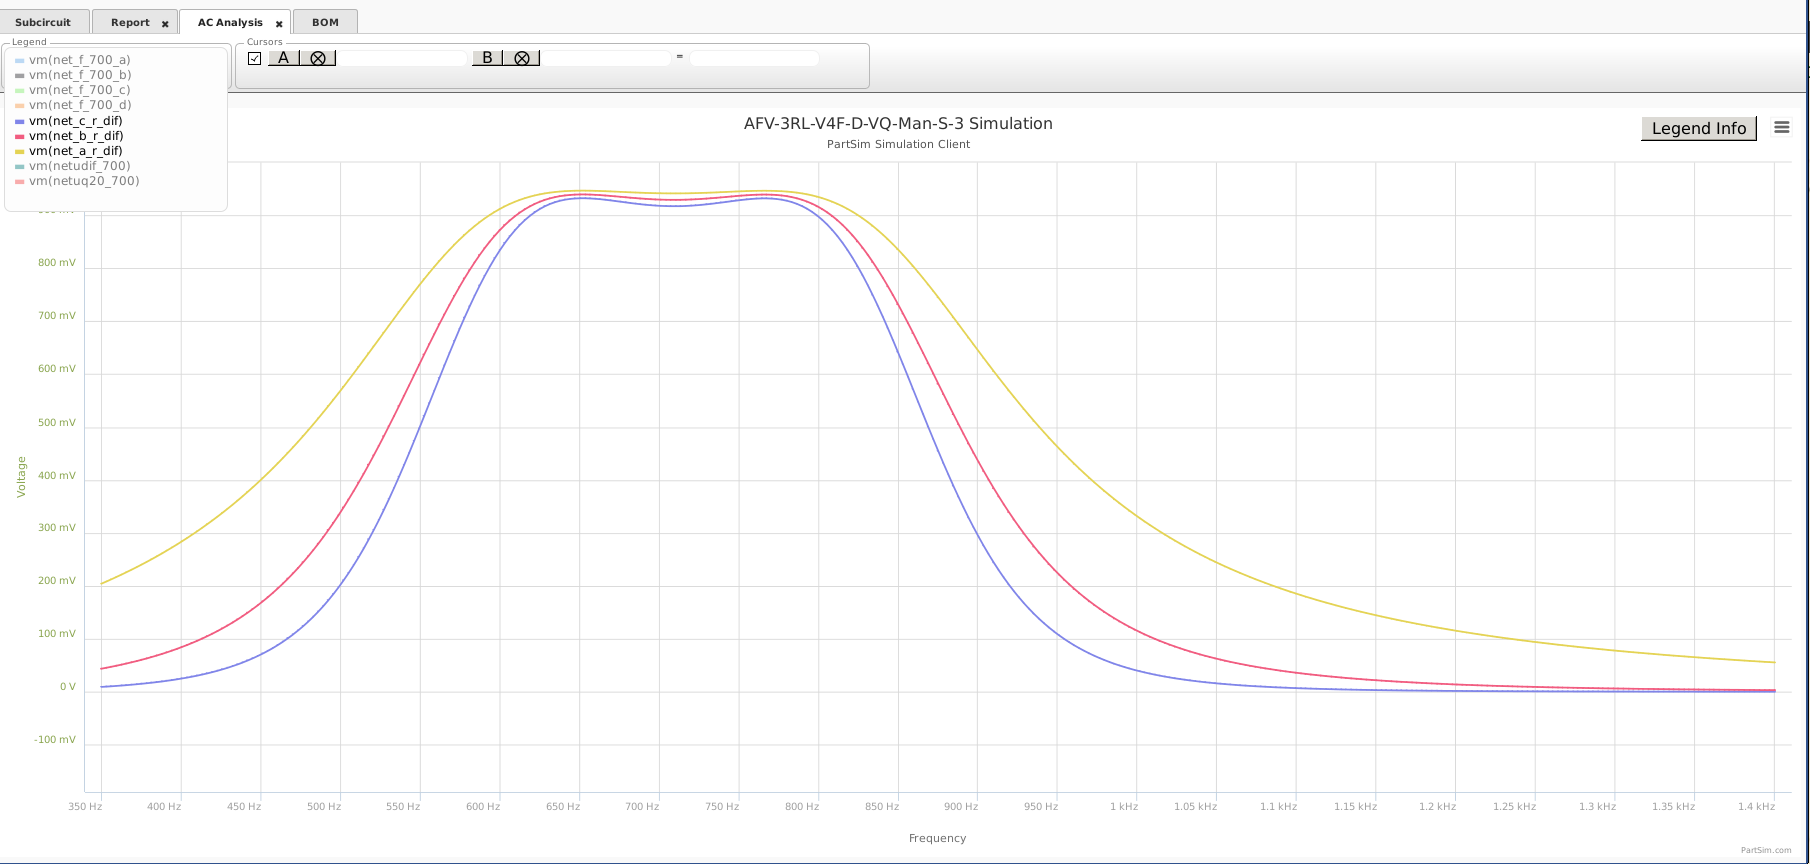Click the Legend Info button

tap(1698, 128)
